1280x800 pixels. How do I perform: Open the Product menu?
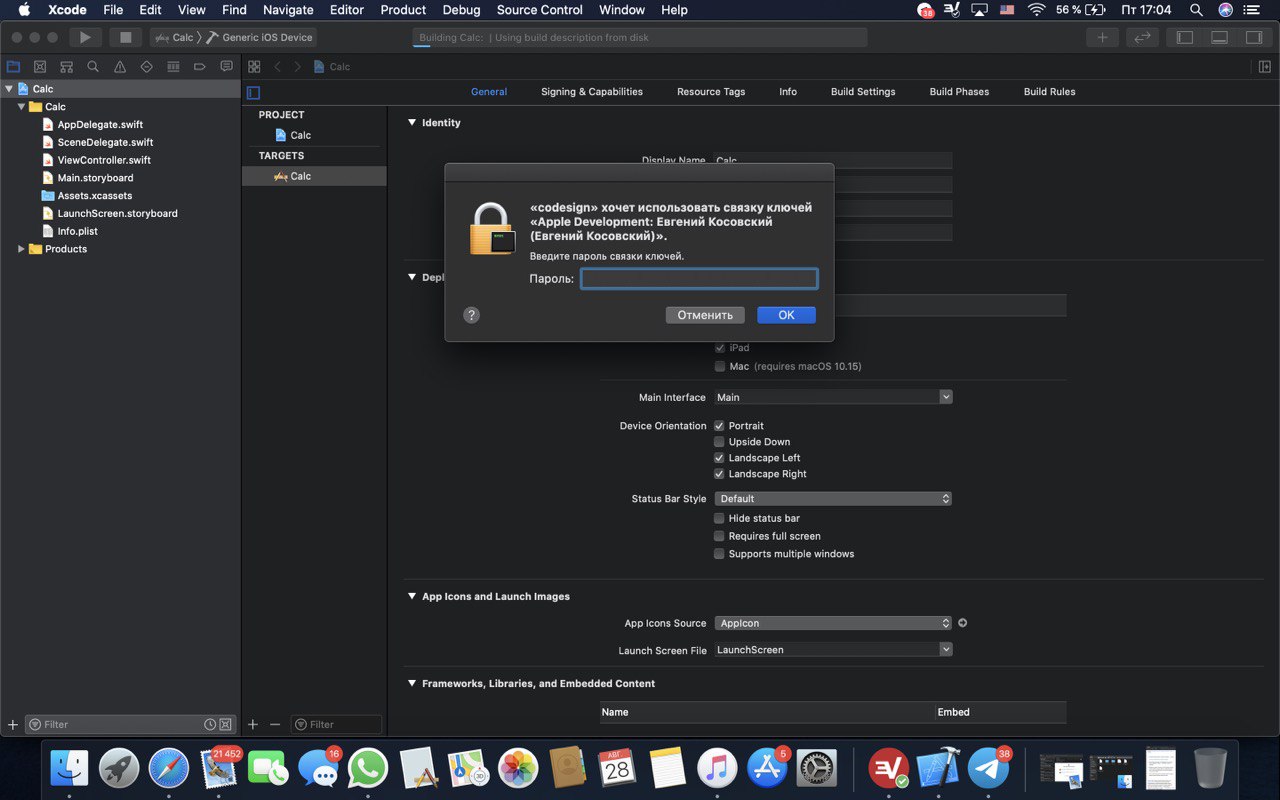coord(403,10)
